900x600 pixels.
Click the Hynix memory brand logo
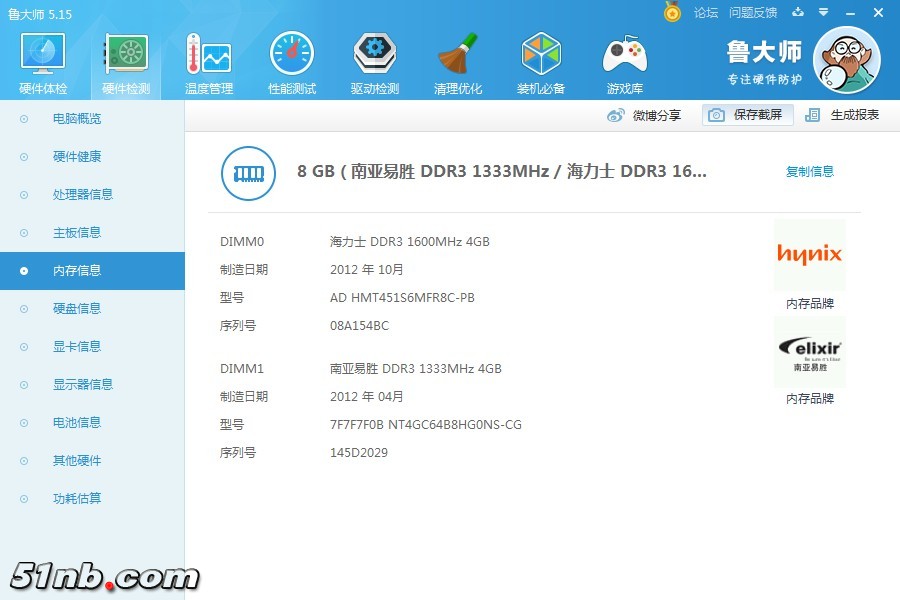tap(809, 255)
